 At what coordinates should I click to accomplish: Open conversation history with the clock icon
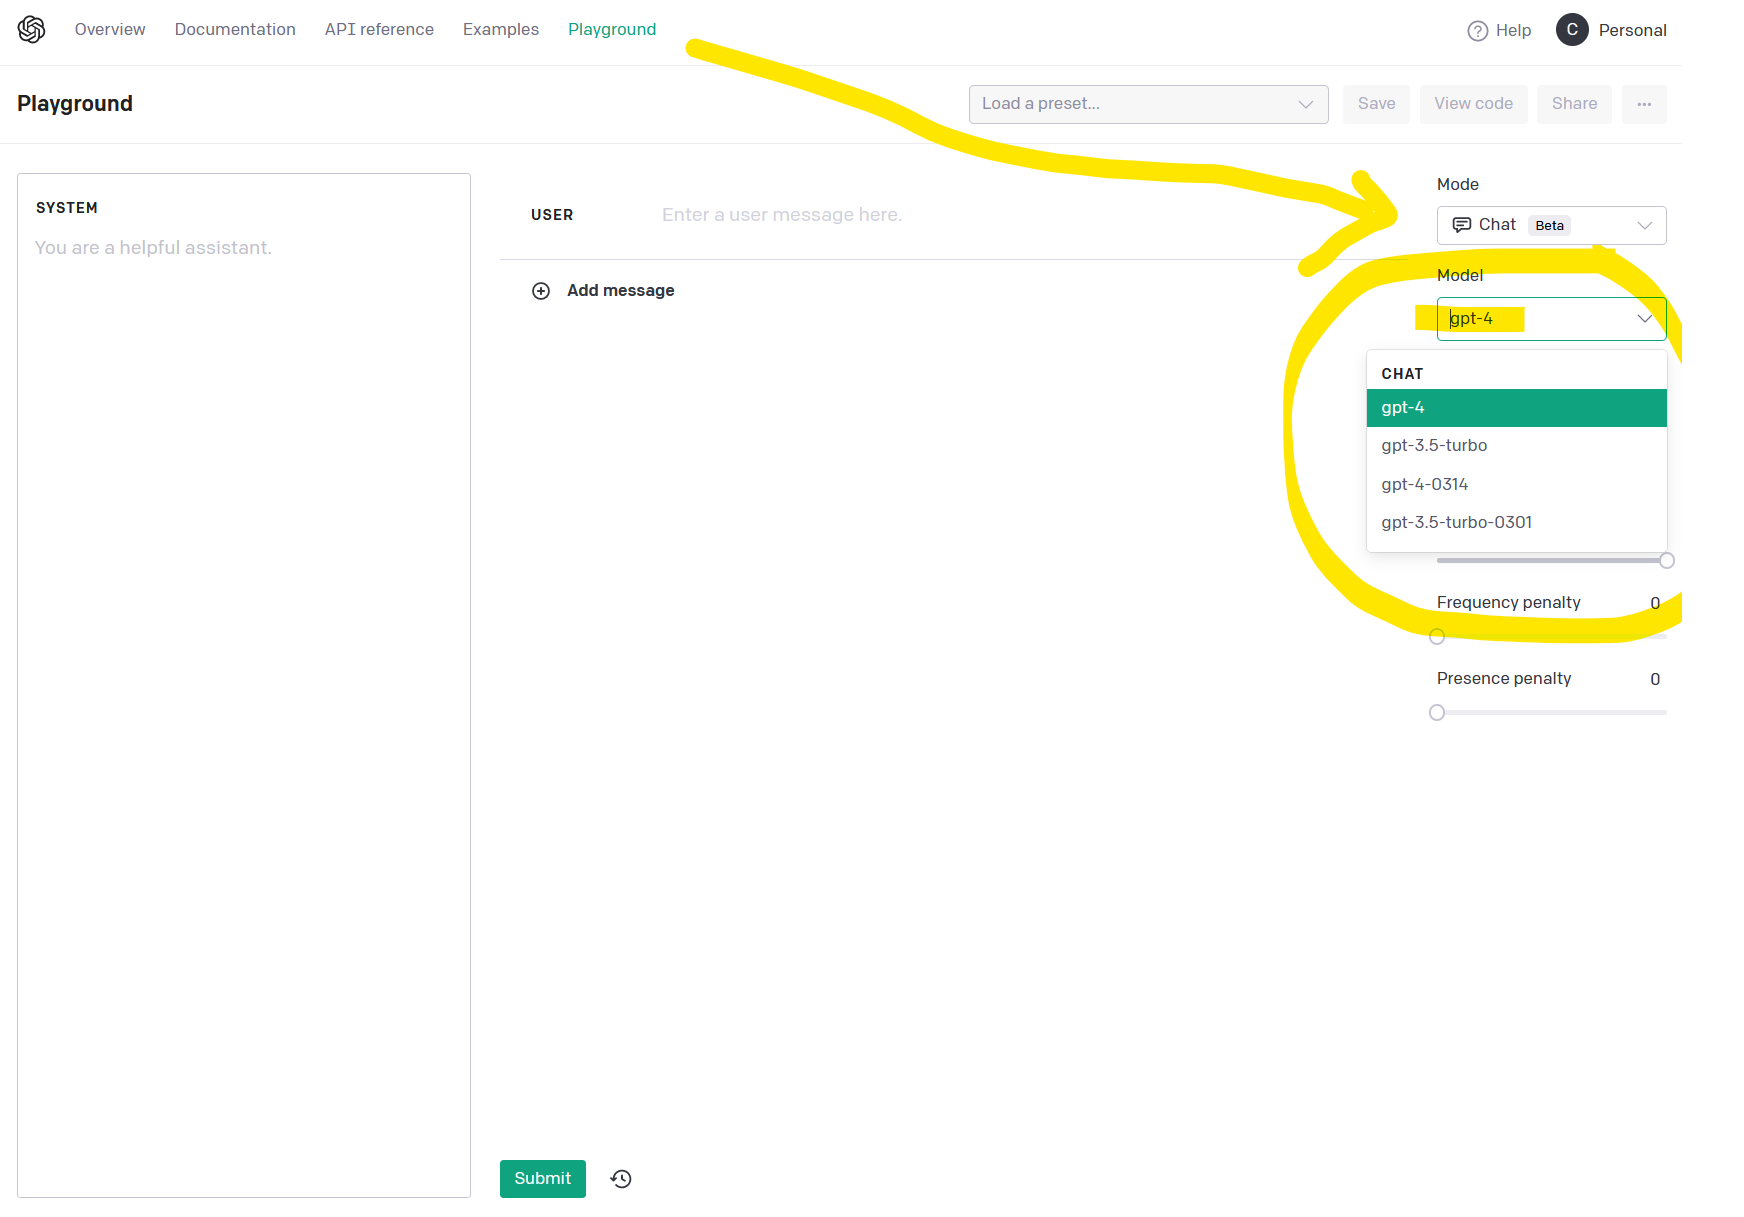point(620,1179)
